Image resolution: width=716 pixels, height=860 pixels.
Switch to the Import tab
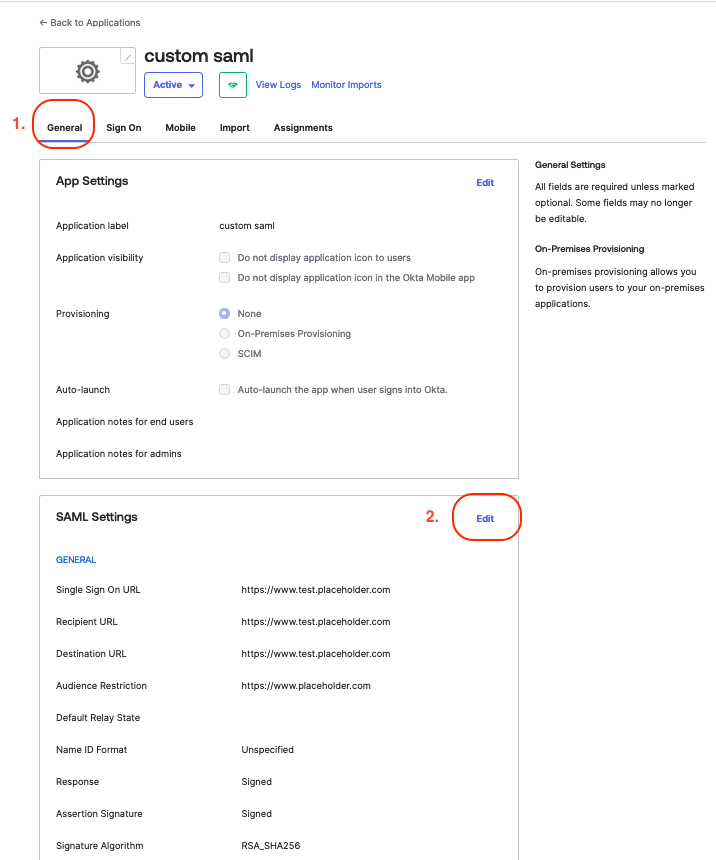coord(234,128)
